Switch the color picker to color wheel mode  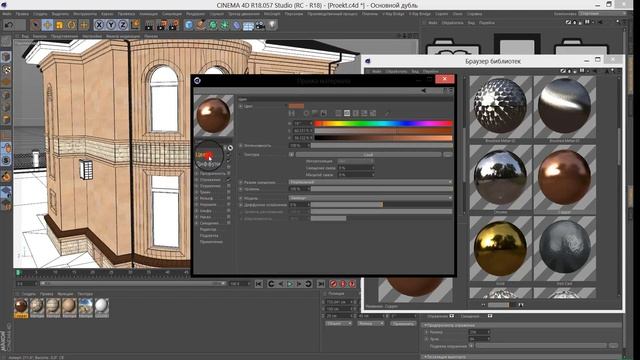pos(306,113)
